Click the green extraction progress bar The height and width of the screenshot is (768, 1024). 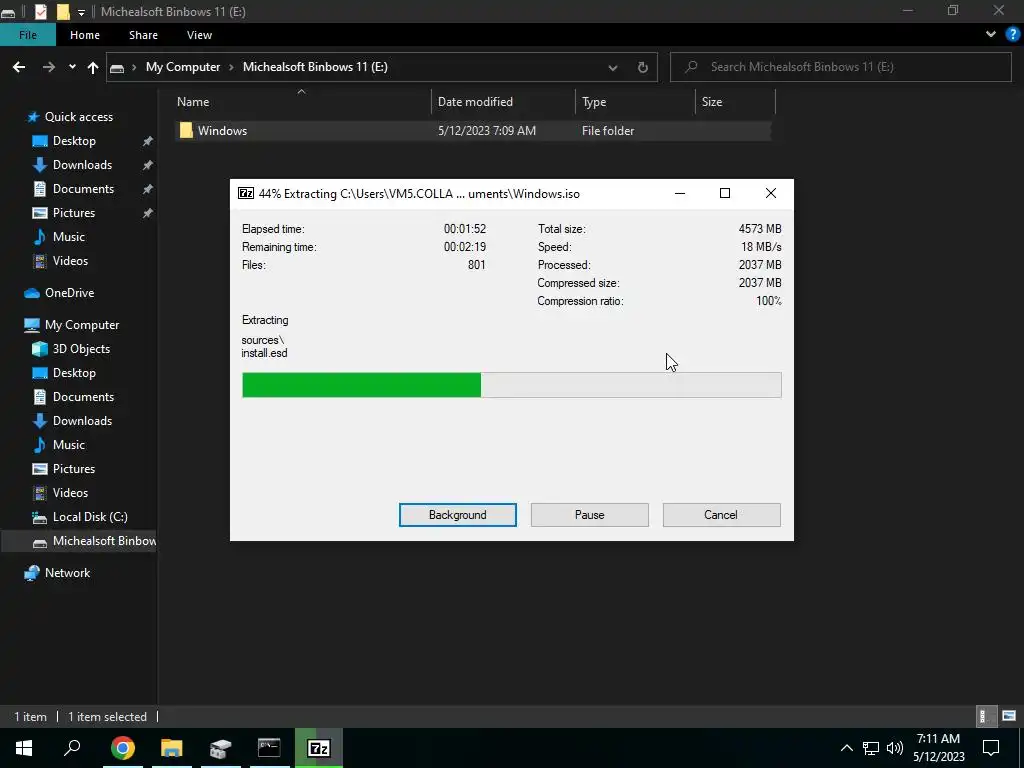511,385
